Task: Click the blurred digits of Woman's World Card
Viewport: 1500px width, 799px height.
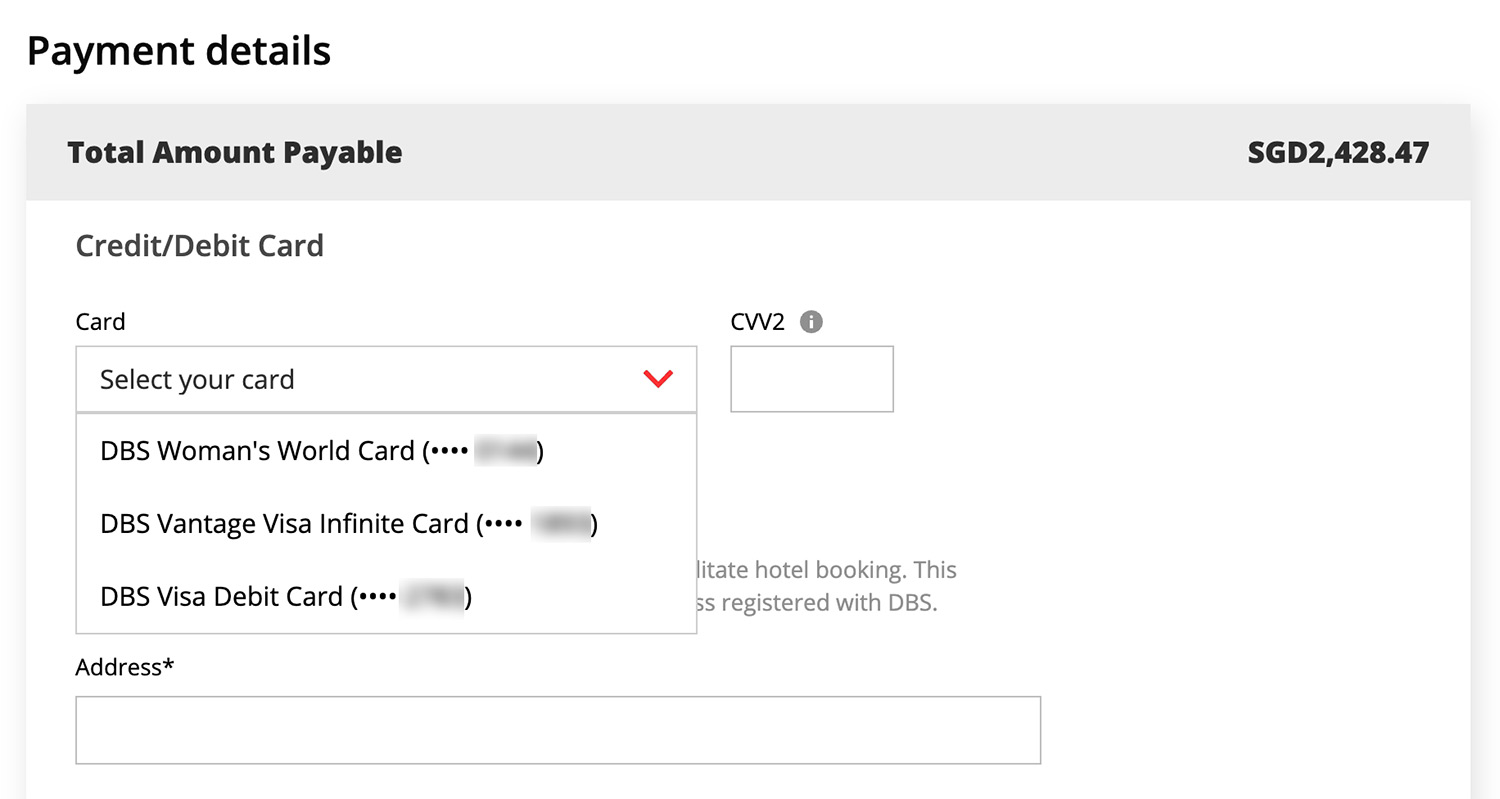Action: pyautogui.click(x=506, y=451)
